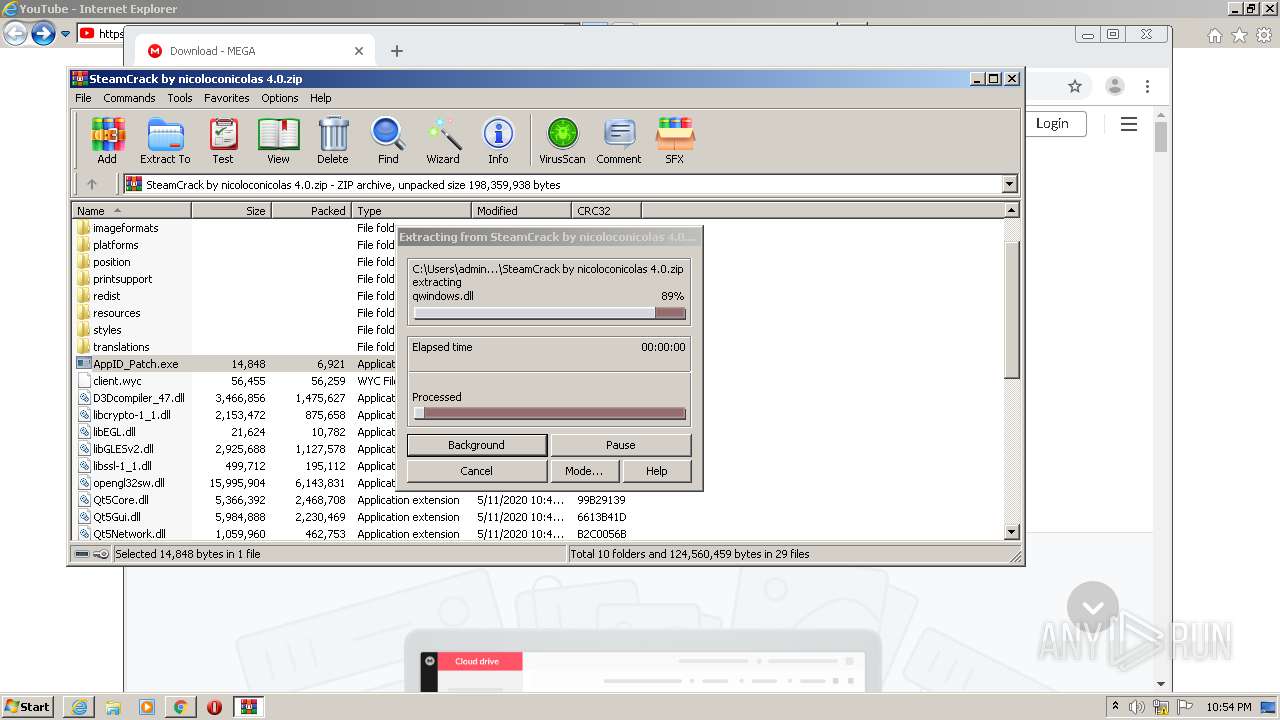Select the libcrypto-1_1.dll file
The image size is (1280, 720).
click(x=131, y=415)
